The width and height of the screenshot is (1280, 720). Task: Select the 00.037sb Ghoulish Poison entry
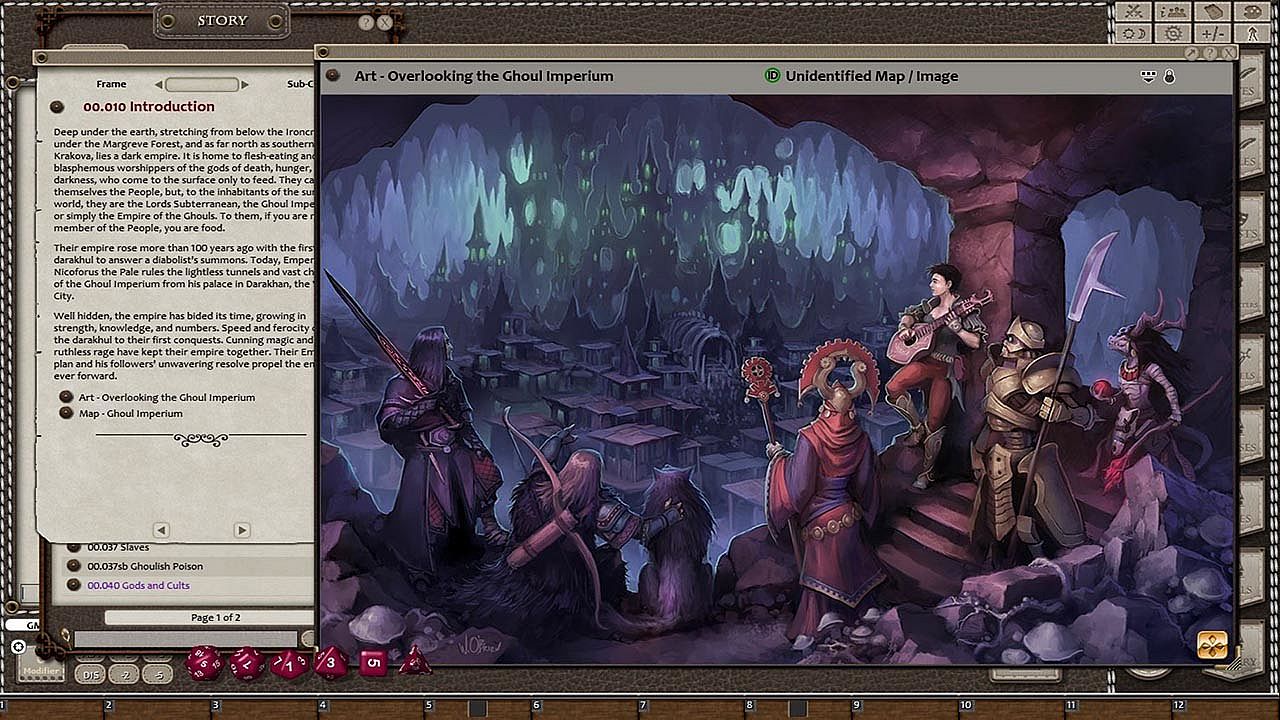(x=144, y=566)
